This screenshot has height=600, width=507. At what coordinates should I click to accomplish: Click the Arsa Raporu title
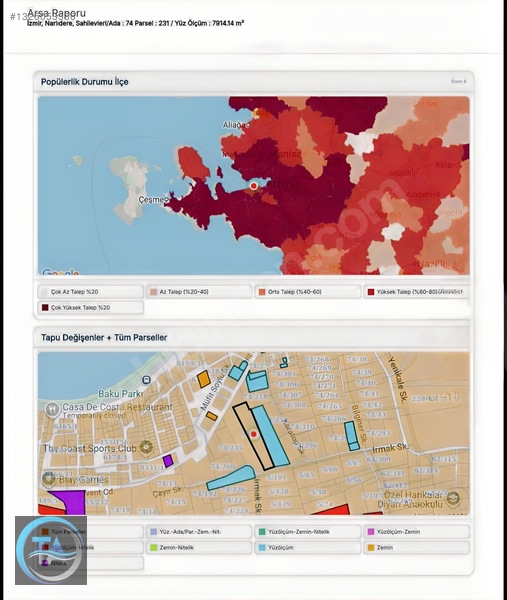click(56, 13)
